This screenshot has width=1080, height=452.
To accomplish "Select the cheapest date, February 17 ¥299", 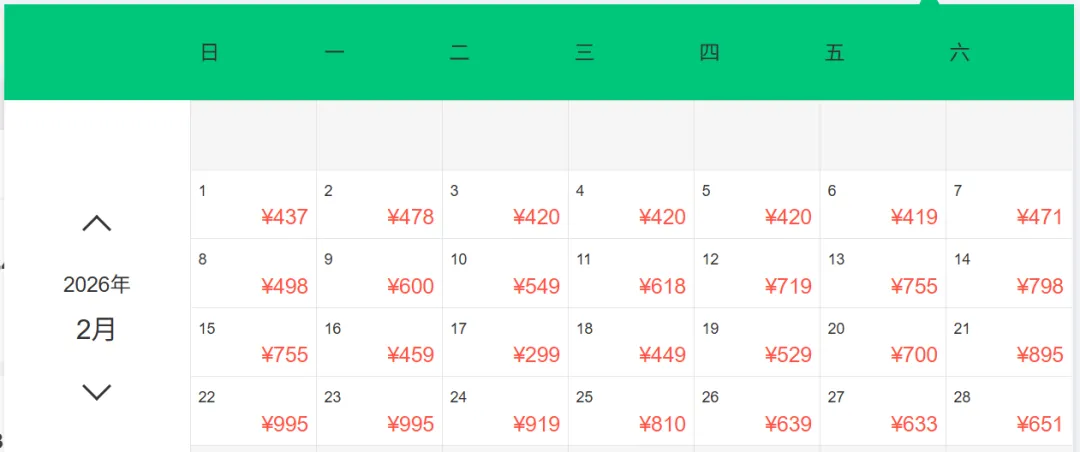I will pyautogui.click(x=505, y=343).
